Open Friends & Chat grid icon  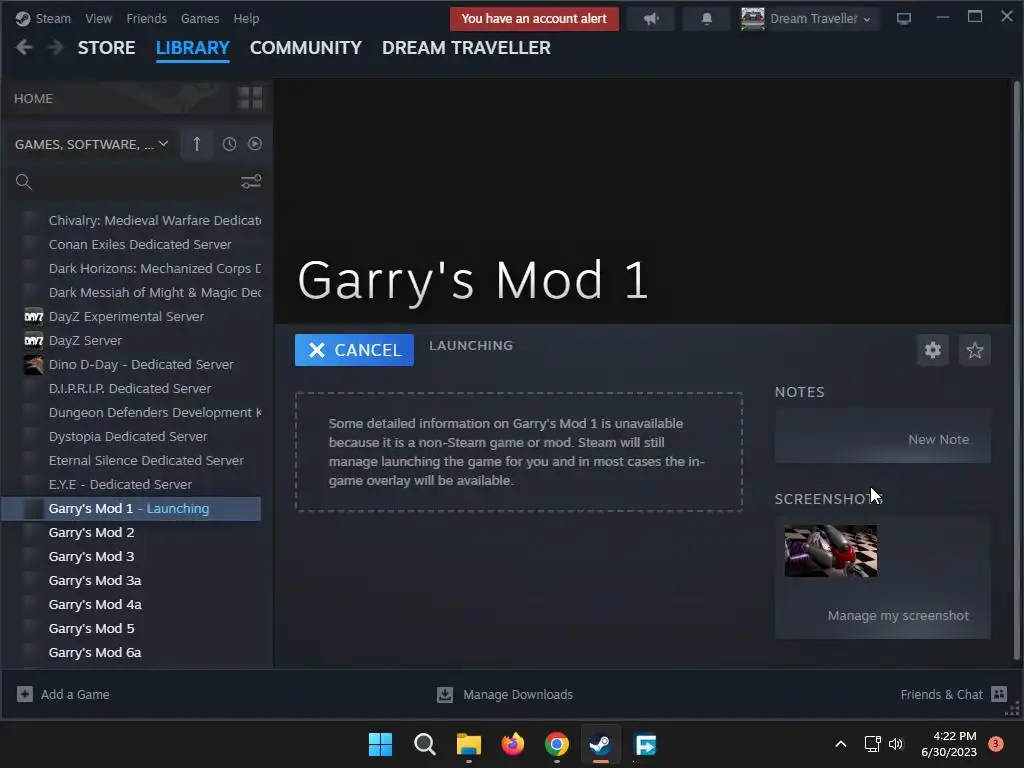(x=999, y=694)
